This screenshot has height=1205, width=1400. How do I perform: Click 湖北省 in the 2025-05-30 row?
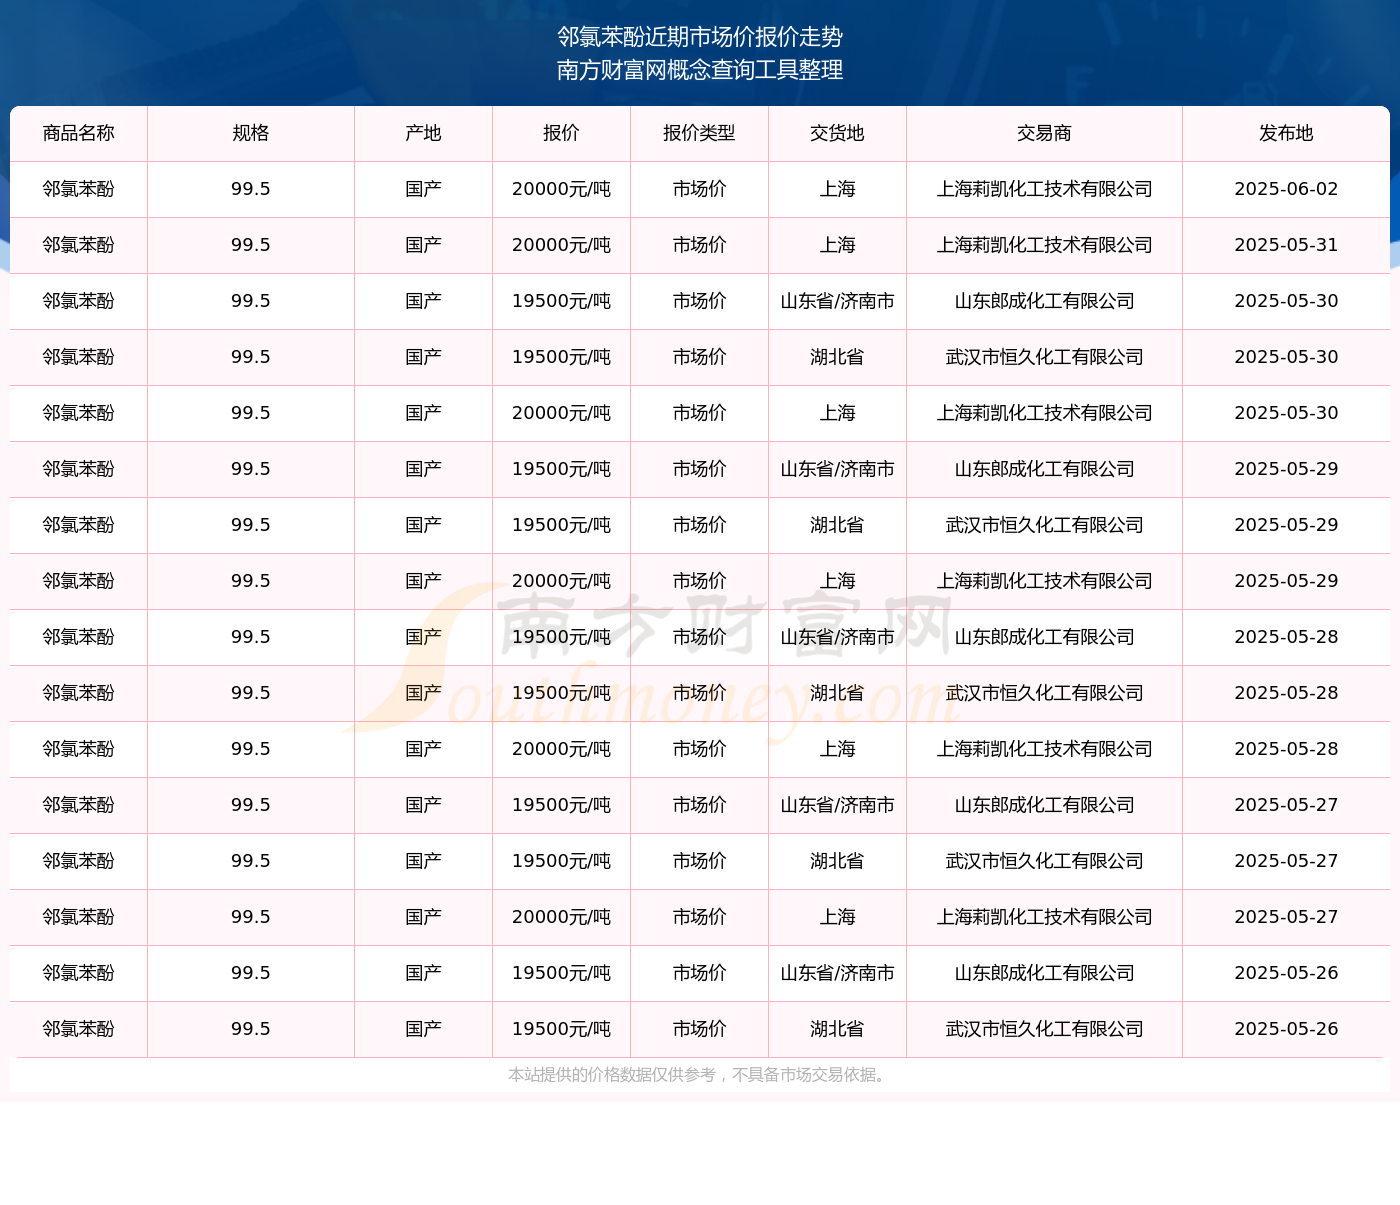click(x=838, y=357)
